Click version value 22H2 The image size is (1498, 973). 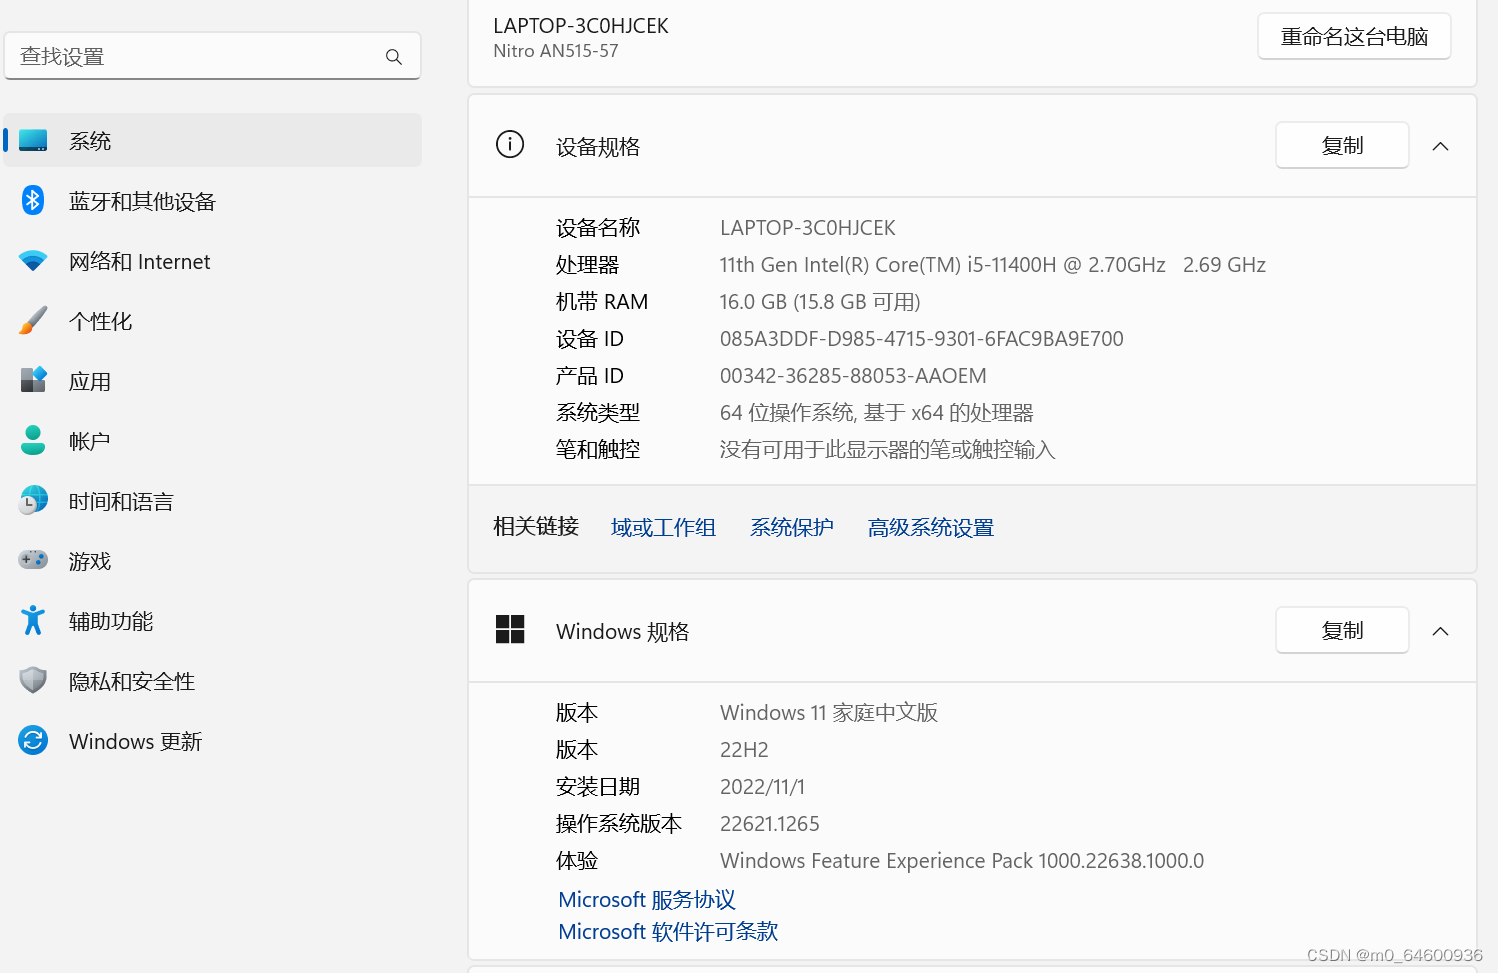[x=744, y=750]
